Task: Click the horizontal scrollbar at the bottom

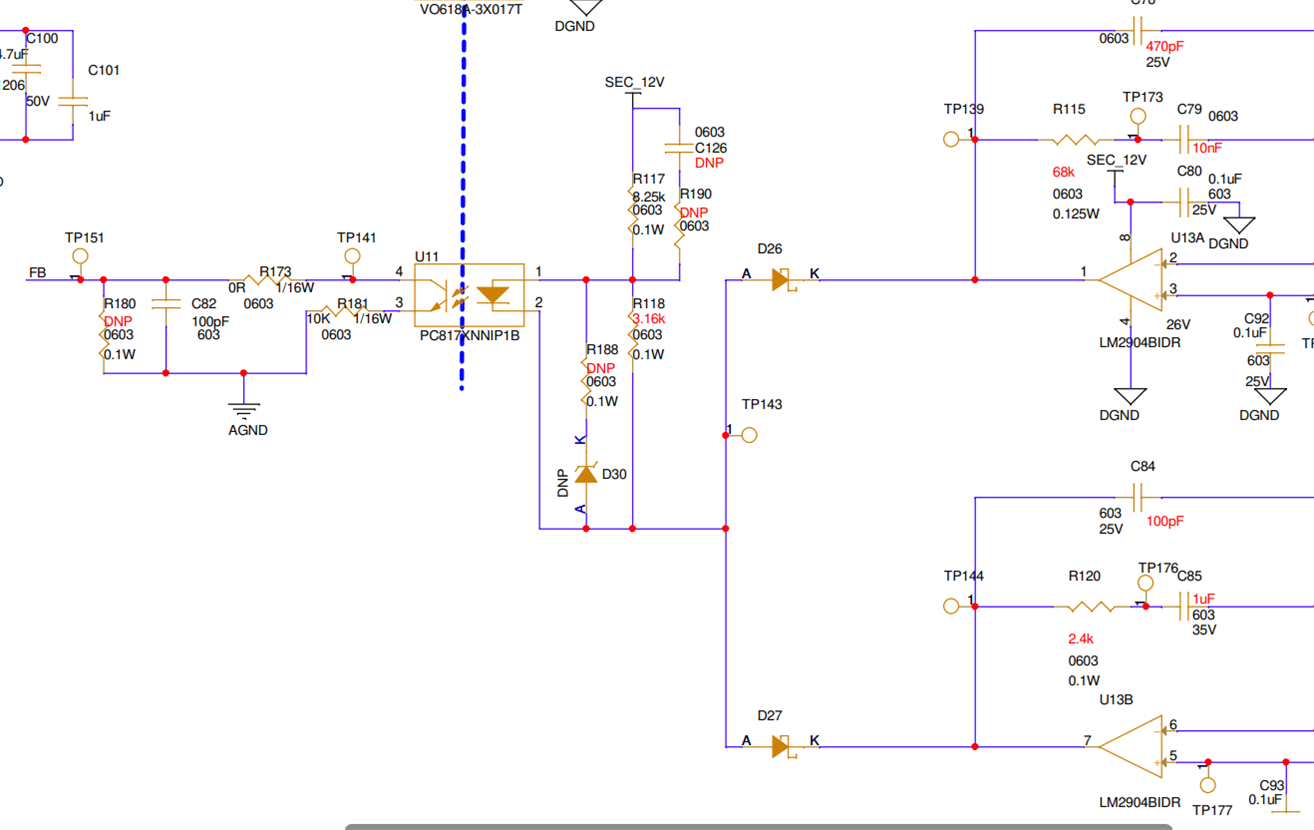Action: coord(758,826)
